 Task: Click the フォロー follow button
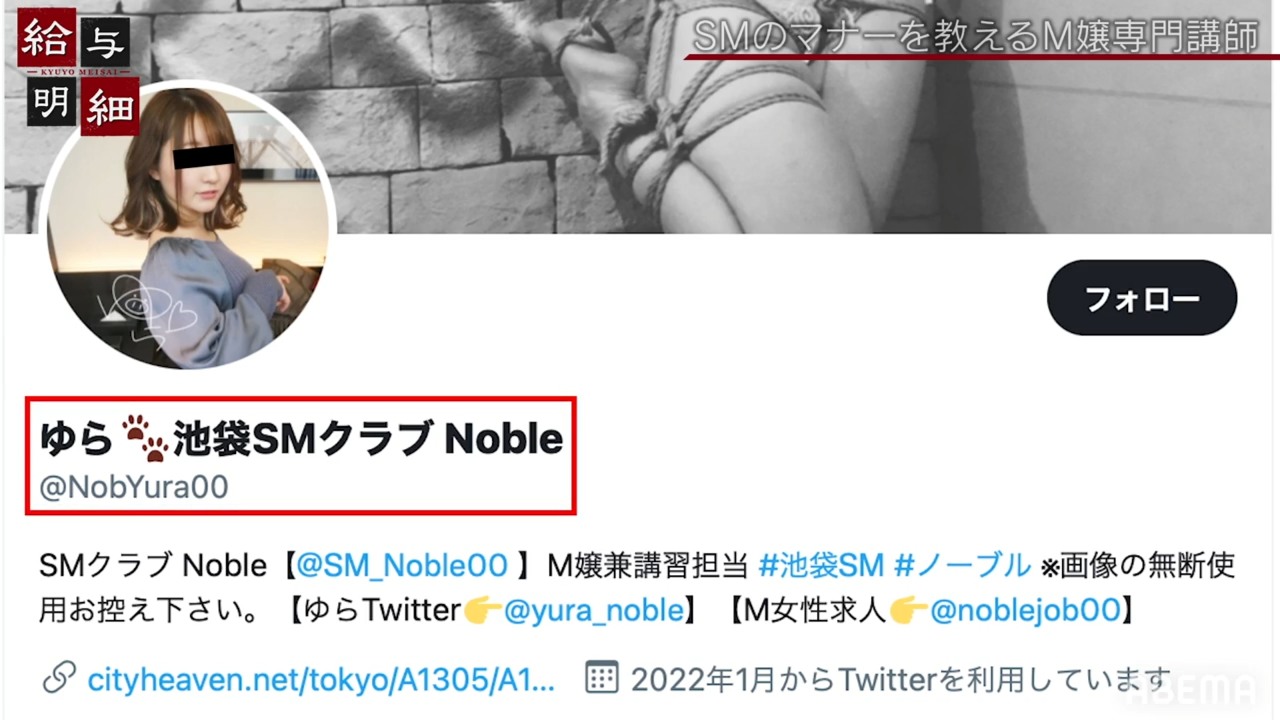point(1142,298)
